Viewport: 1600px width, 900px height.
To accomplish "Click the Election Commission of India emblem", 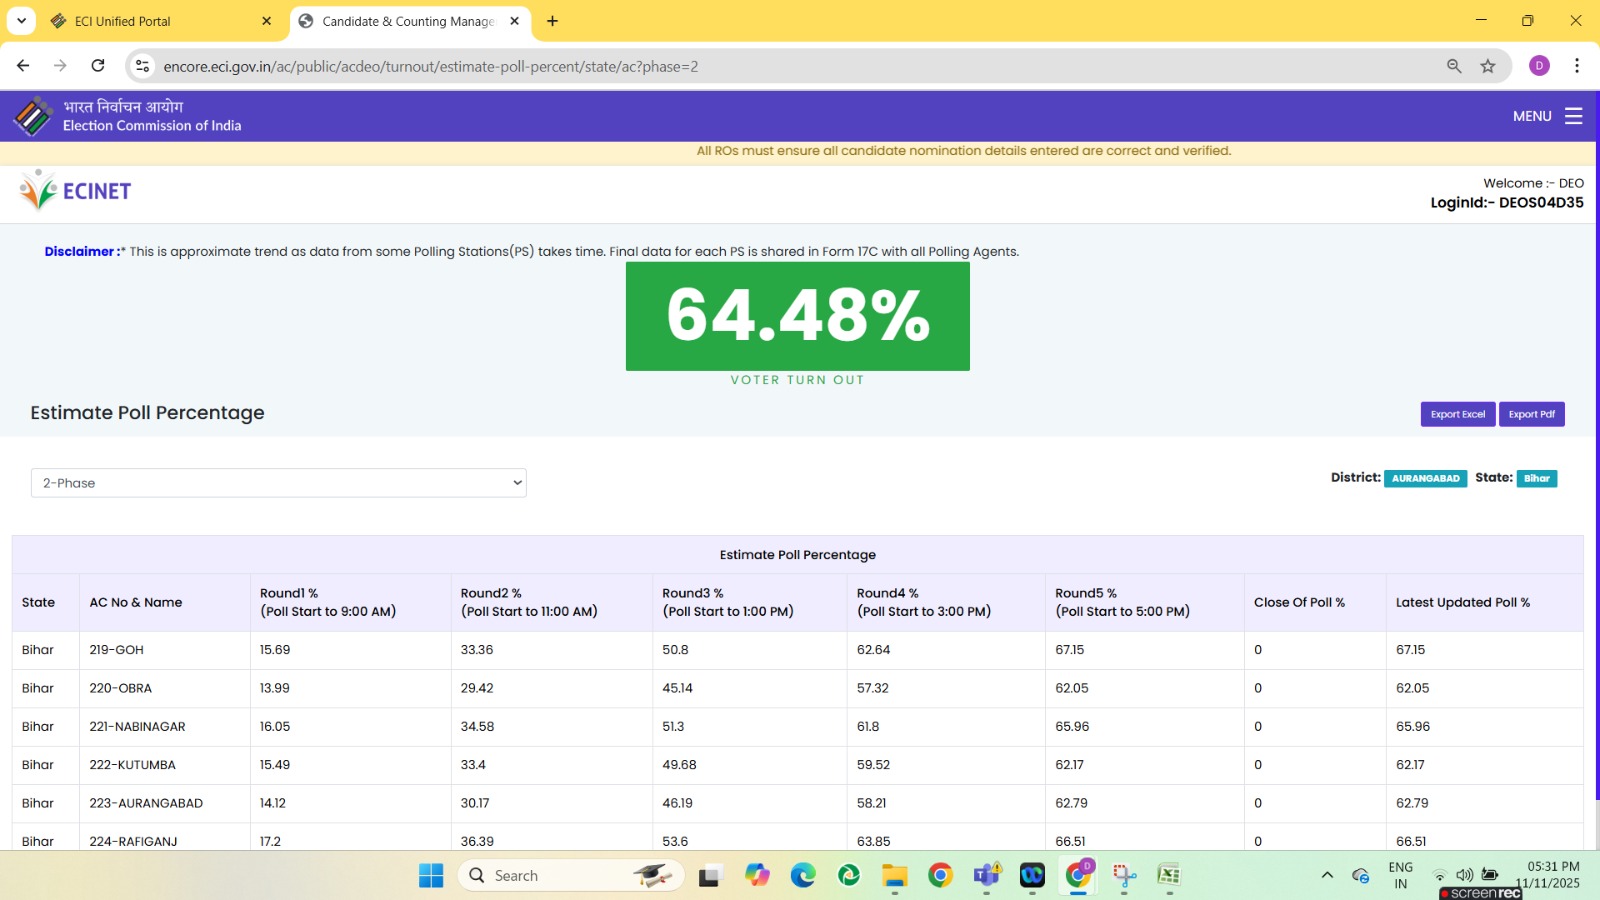I will point(33,116).
